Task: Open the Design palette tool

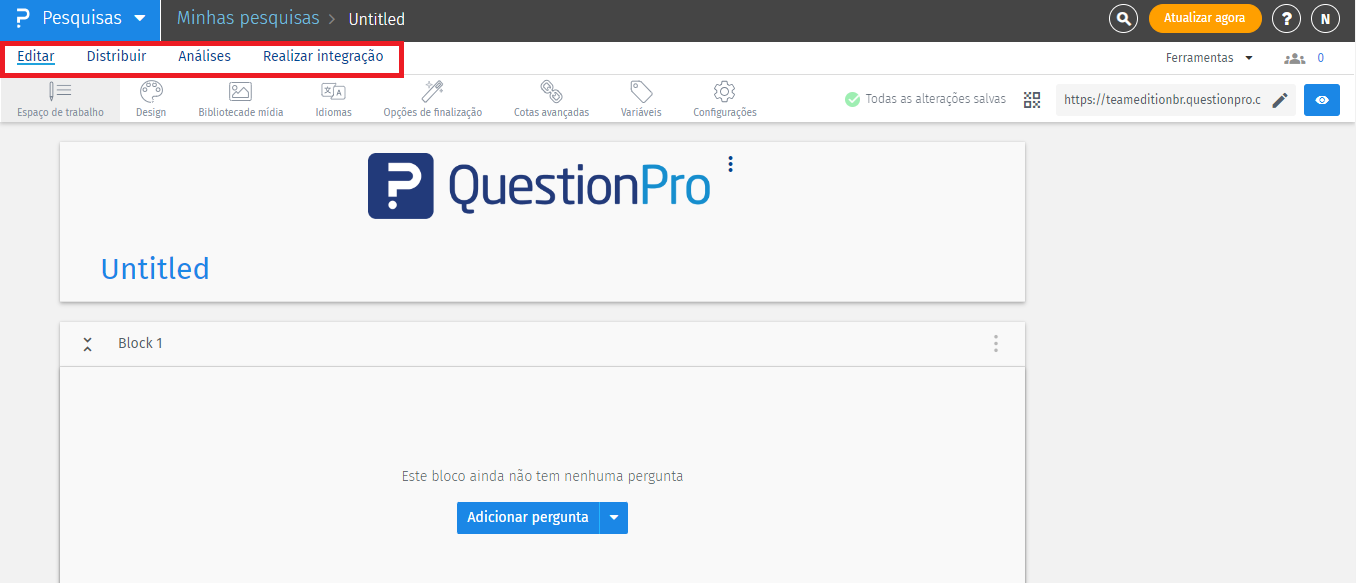Action: (151, 99)
